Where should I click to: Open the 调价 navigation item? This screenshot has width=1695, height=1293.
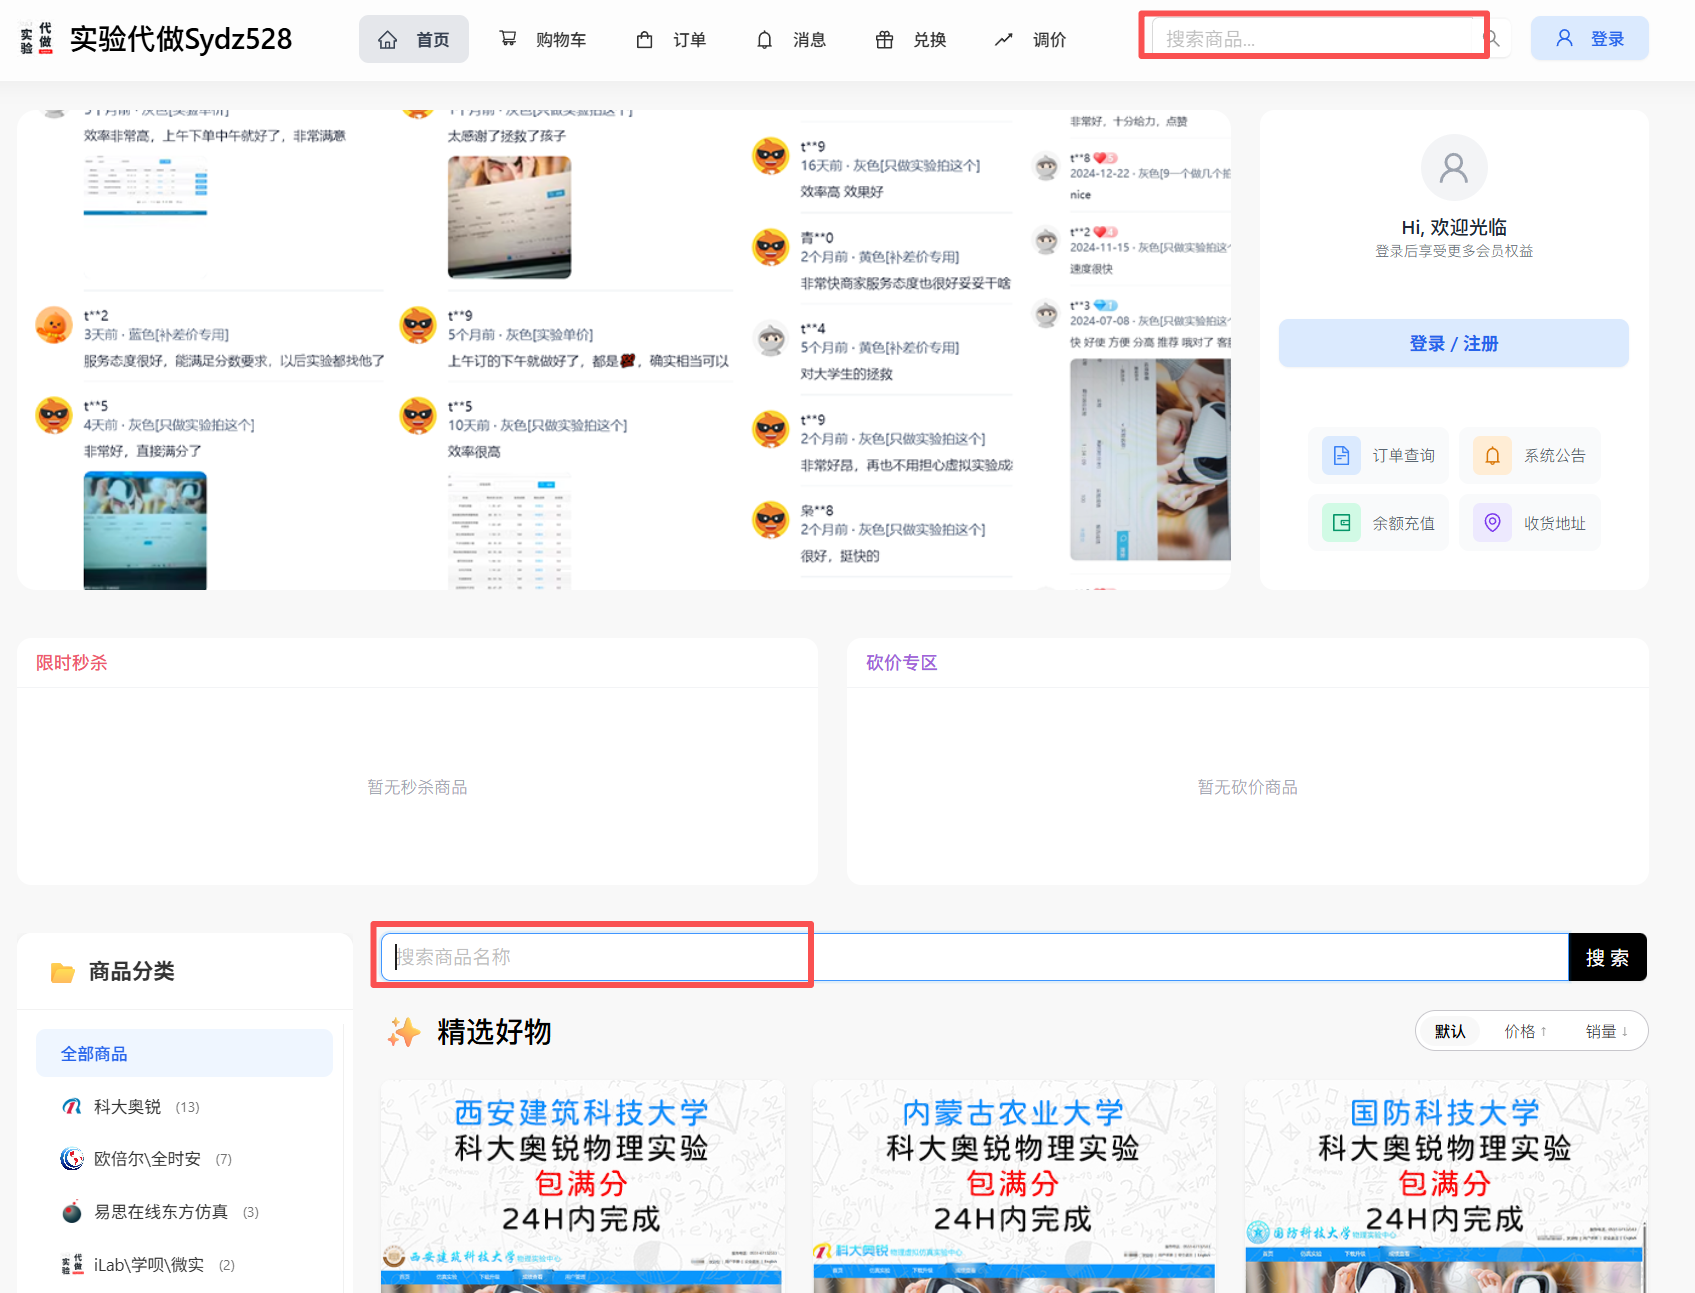coord(1031,40)
